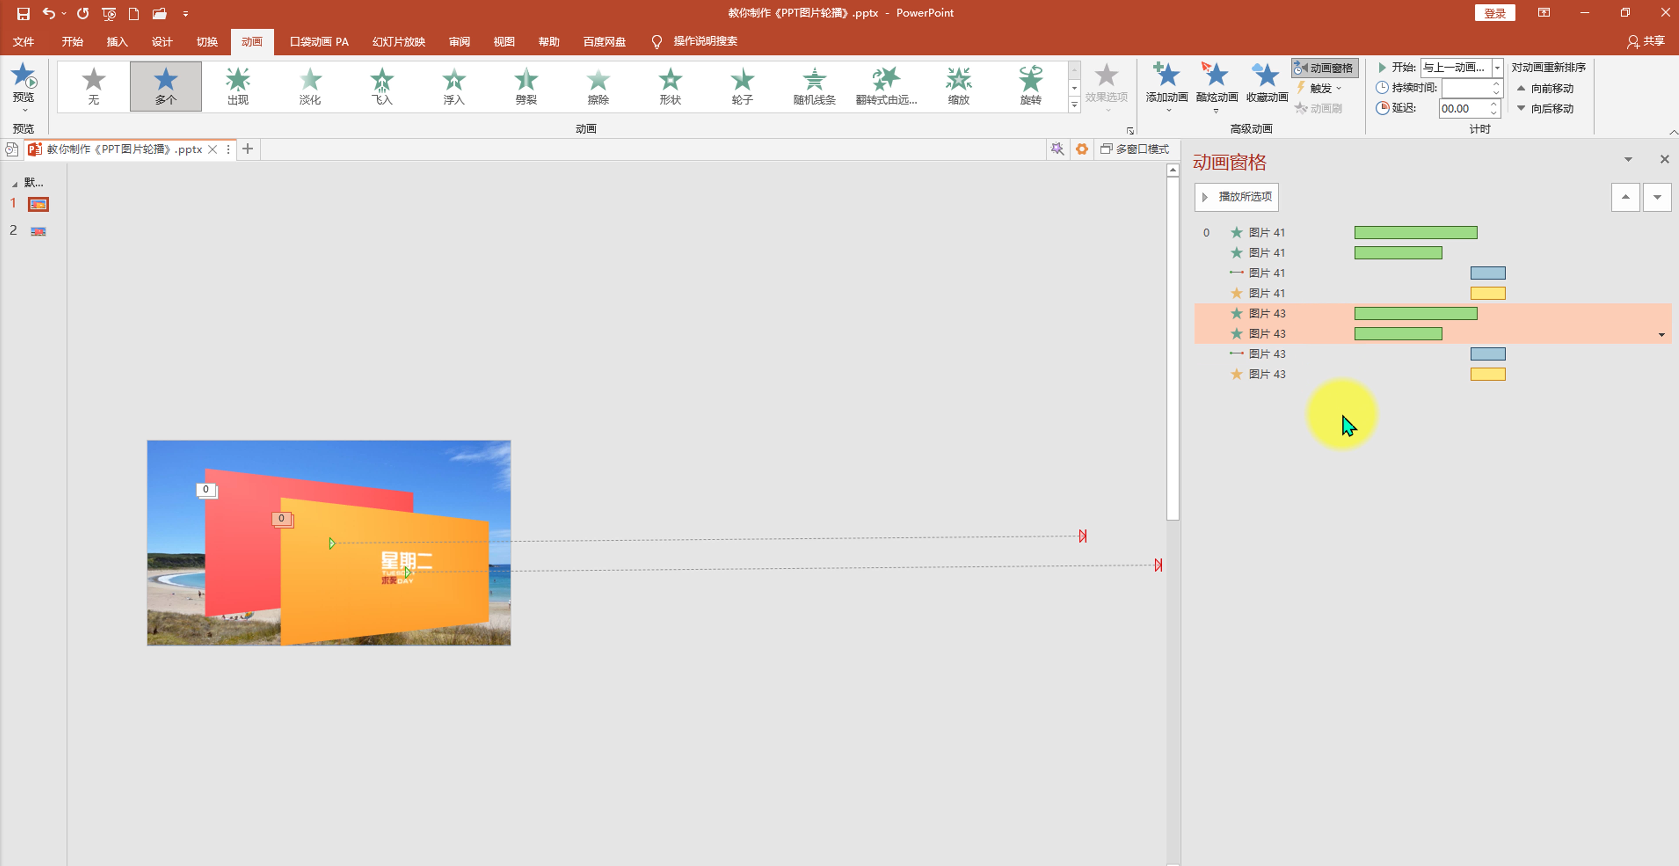Open dropdown arrow on selected 图片 43 row
Image resolution: width=1679 pixels, height=866 pixels.
pos(1662,334)
